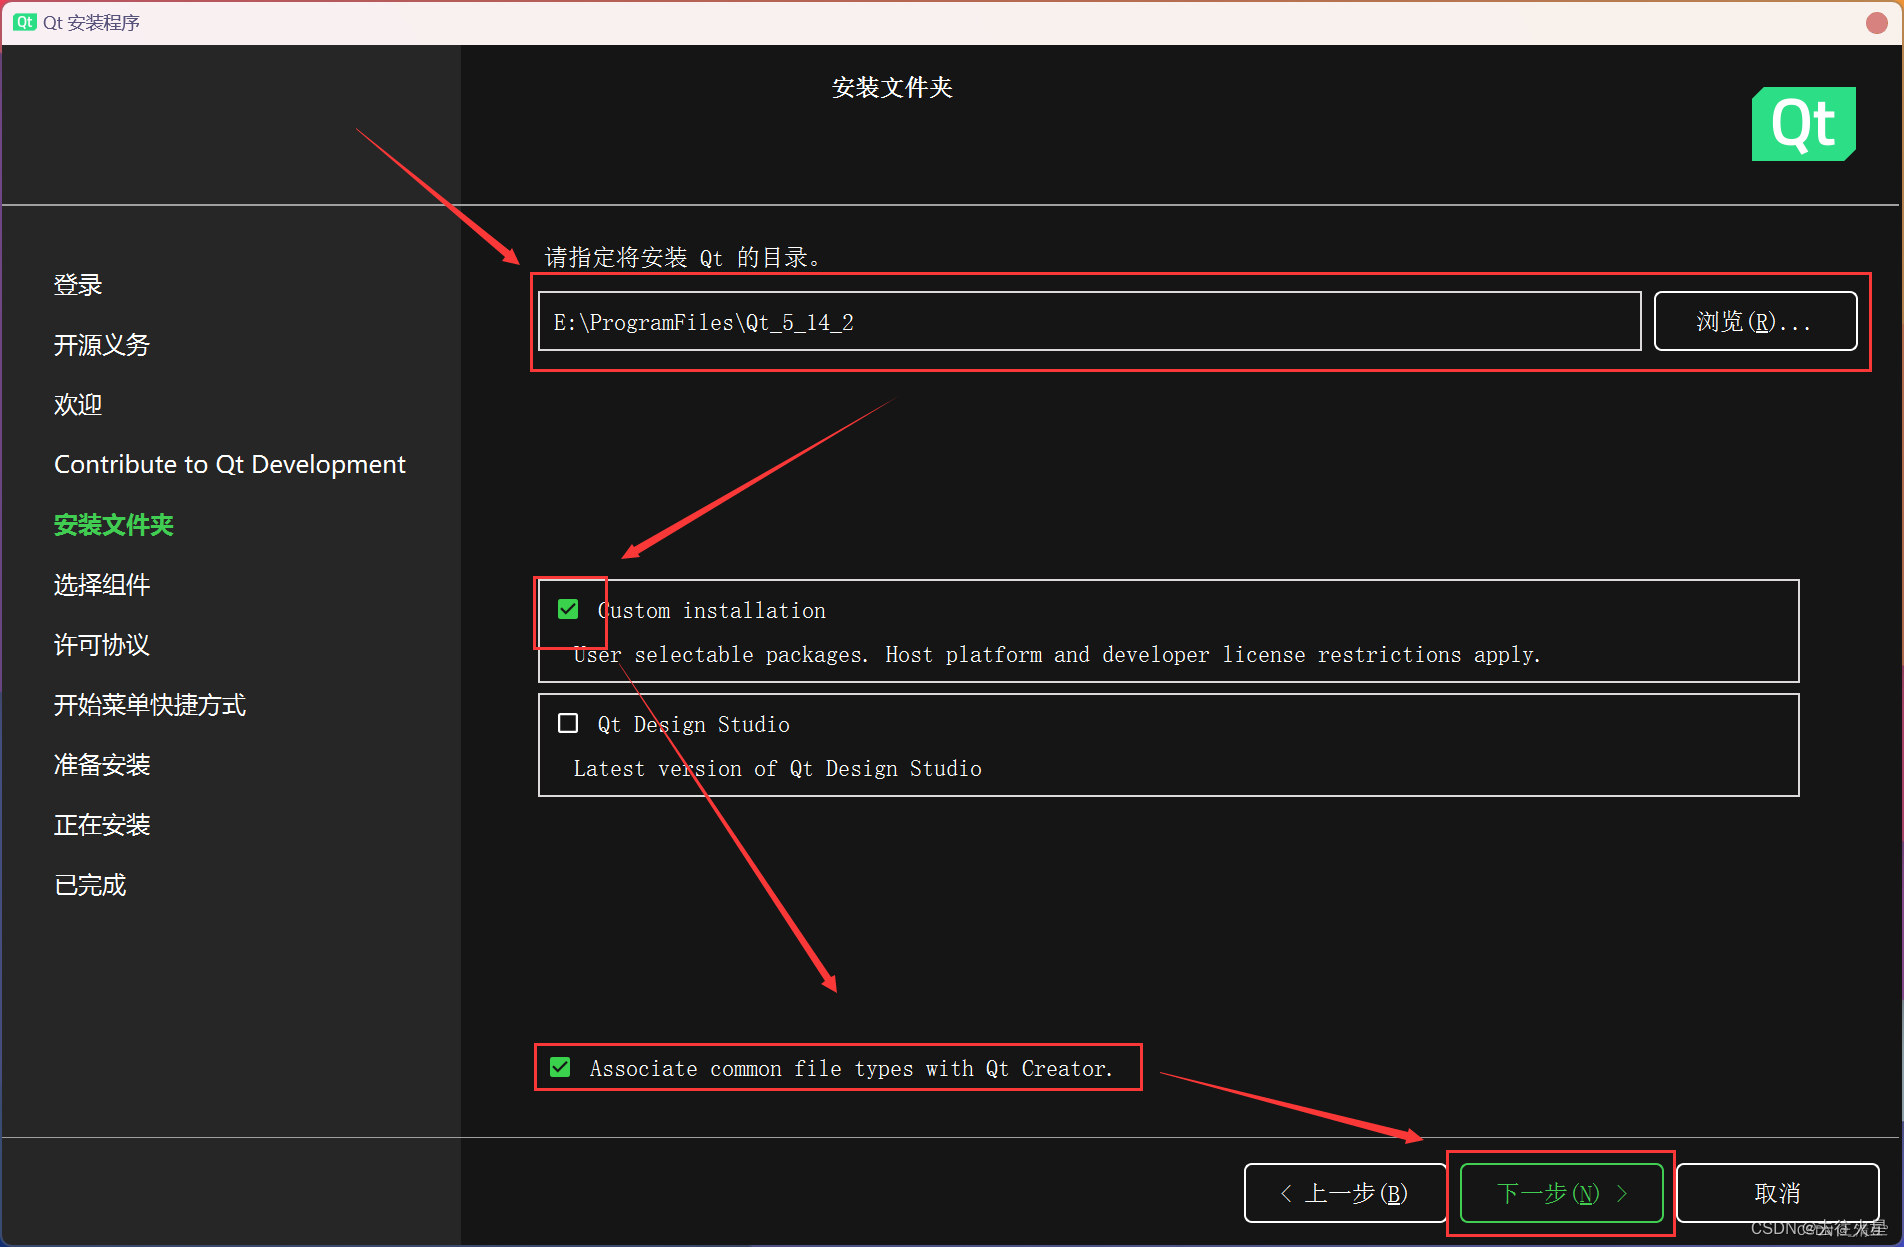Continue with 下一步(N)
The height and width of the screenshot is (1247, 1904).
click(1561, 1193)
